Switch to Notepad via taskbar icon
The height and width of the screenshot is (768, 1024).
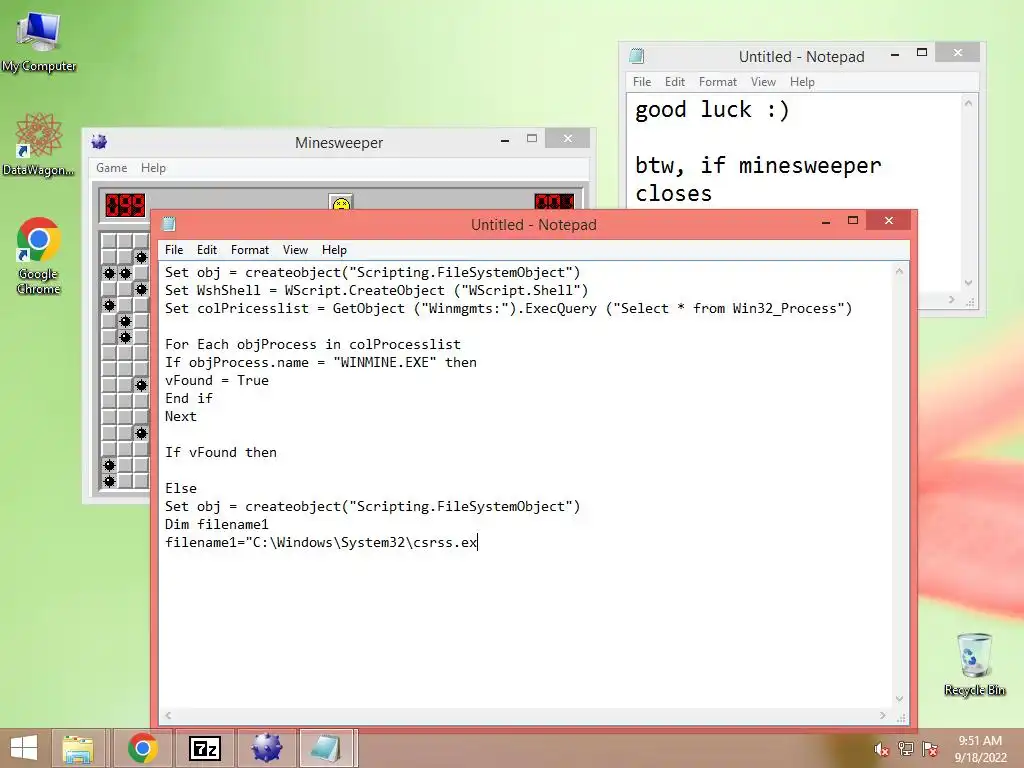[327, 748]
